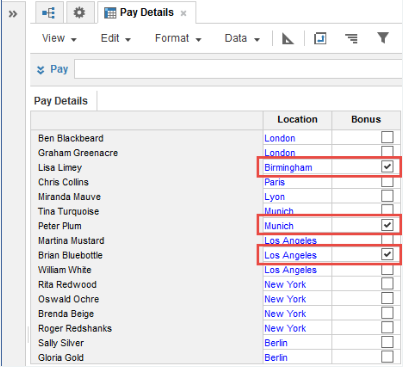Uncheck Bonus for Brian Bluebottle
The width and height of the screenshot is (403, 367).
coord(387,254)
